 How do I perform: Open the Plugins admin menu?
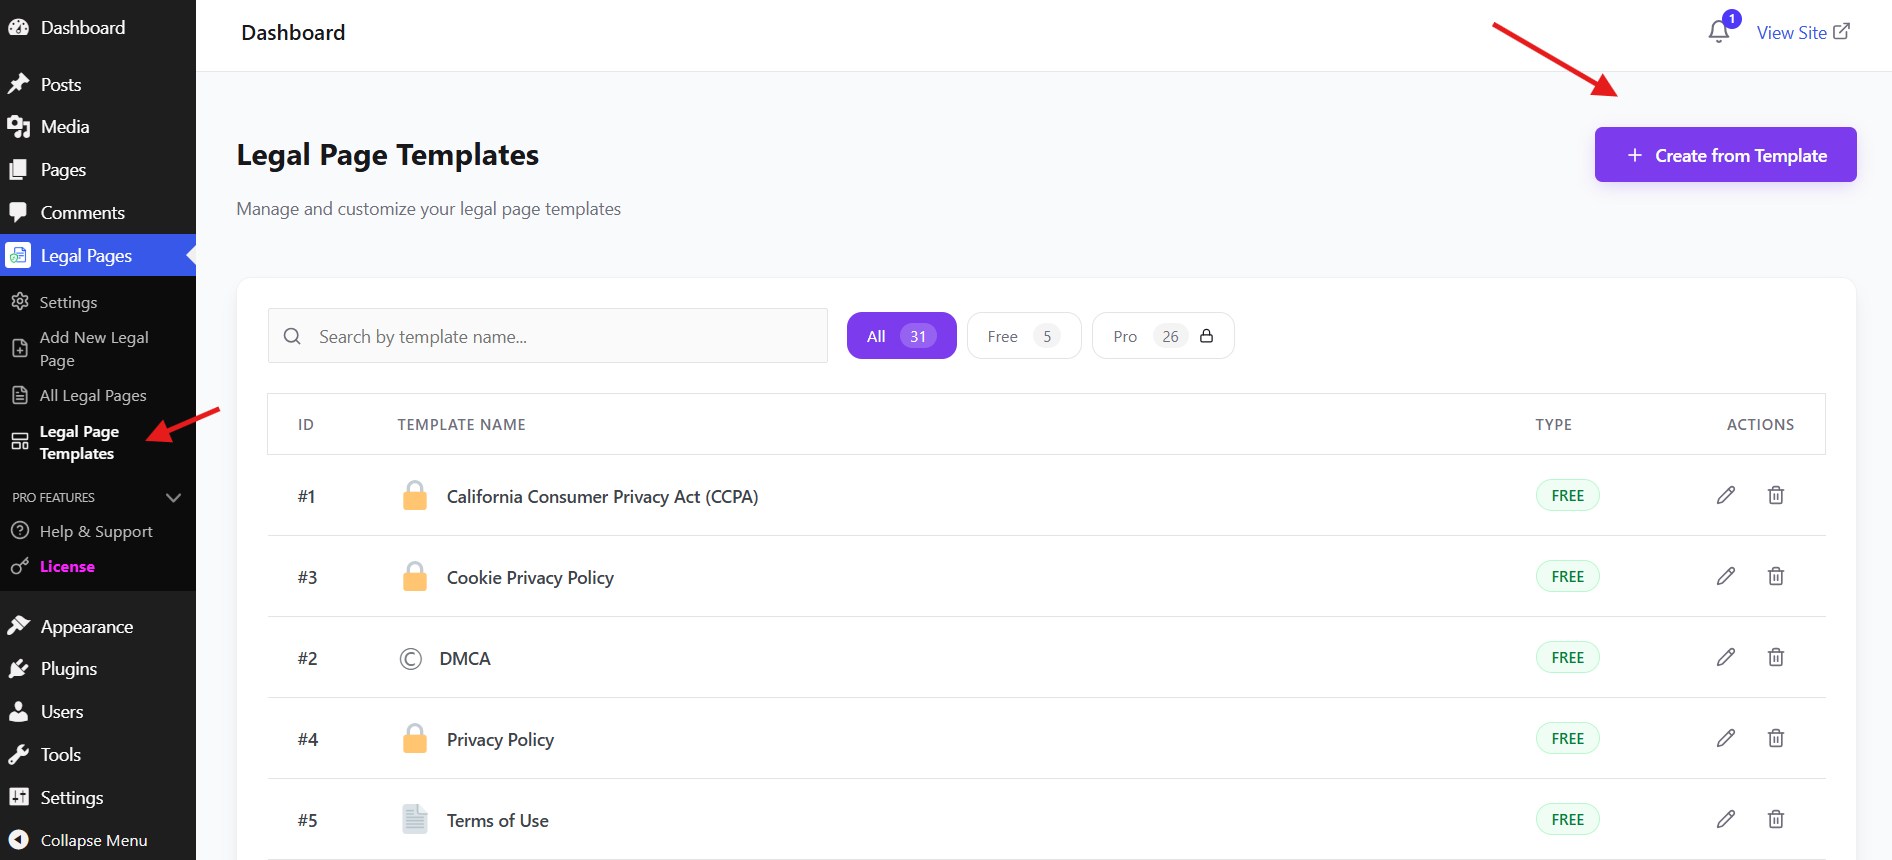click(x=69, y=669)
